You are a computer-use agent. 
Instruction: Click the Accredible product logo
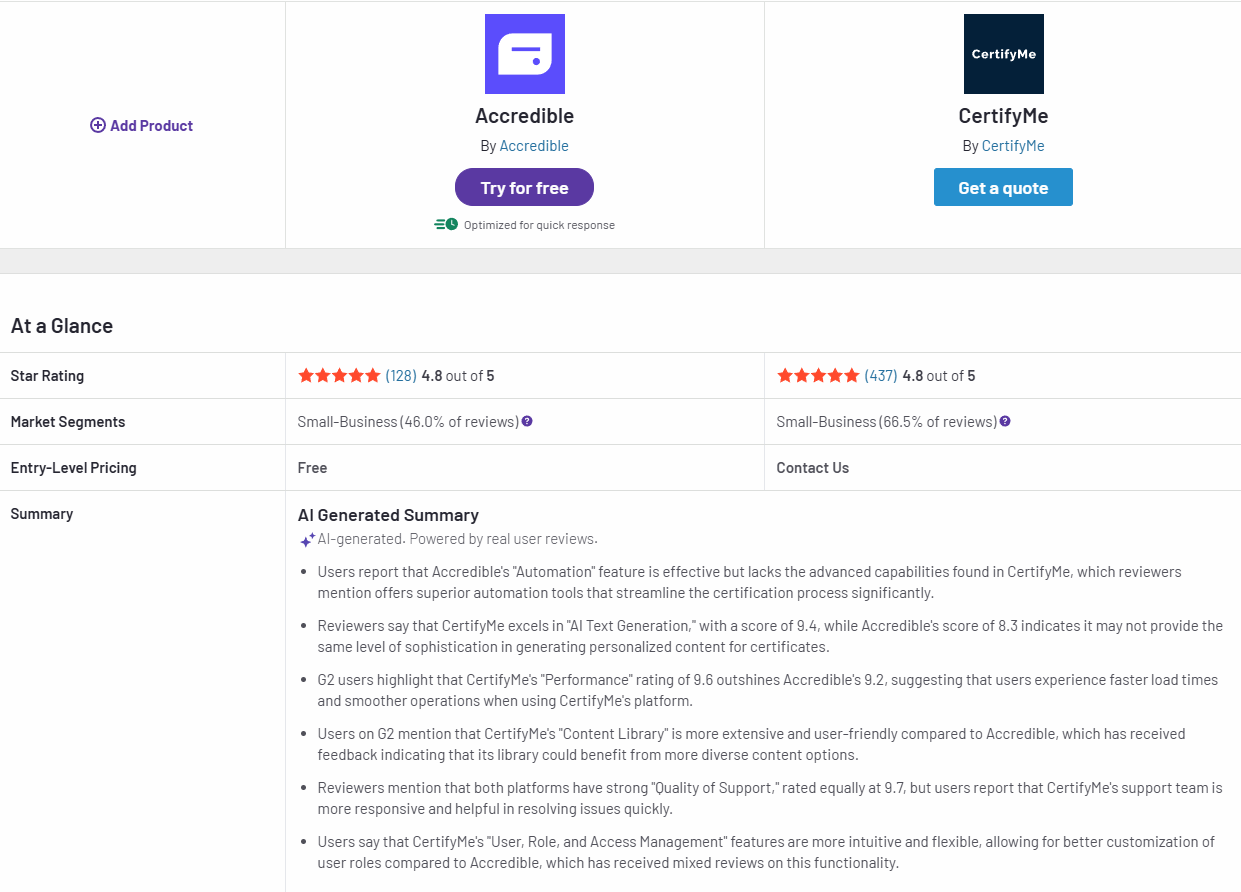524,54
